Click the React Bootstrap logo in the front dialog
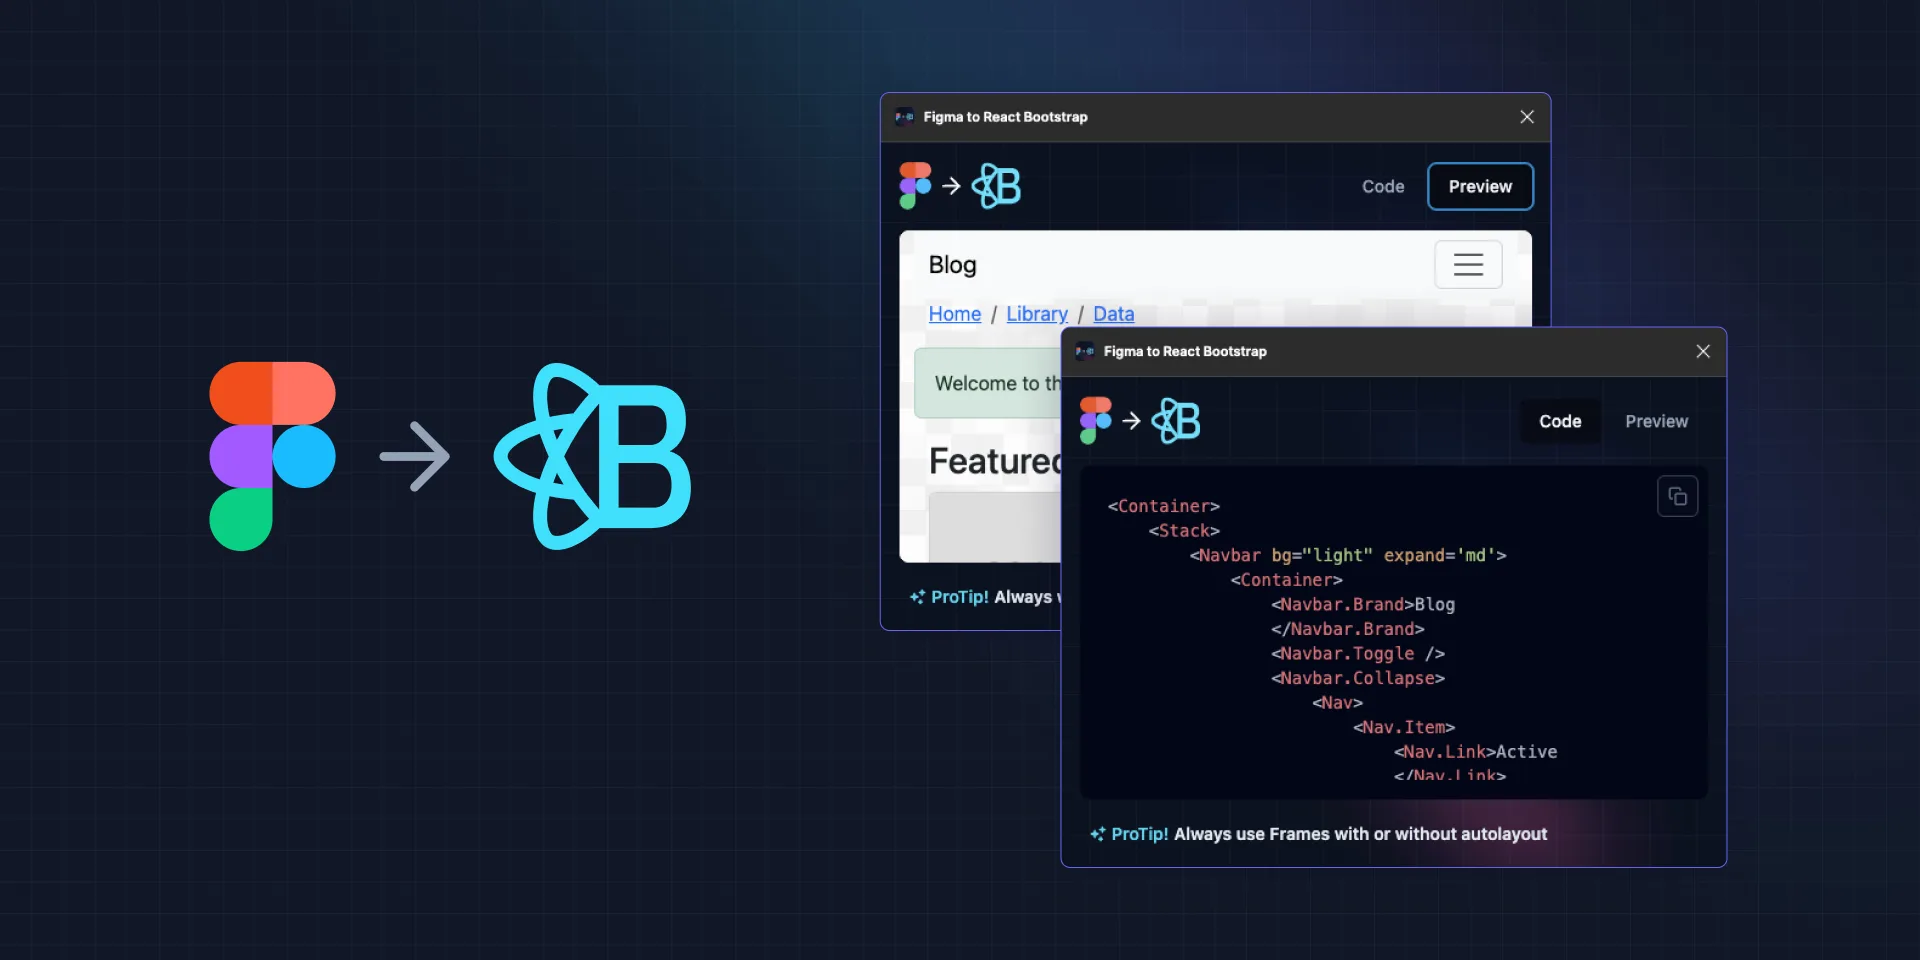Image resolution: width=1920 pixels, height=960 pixels. tap(1177, 420)
